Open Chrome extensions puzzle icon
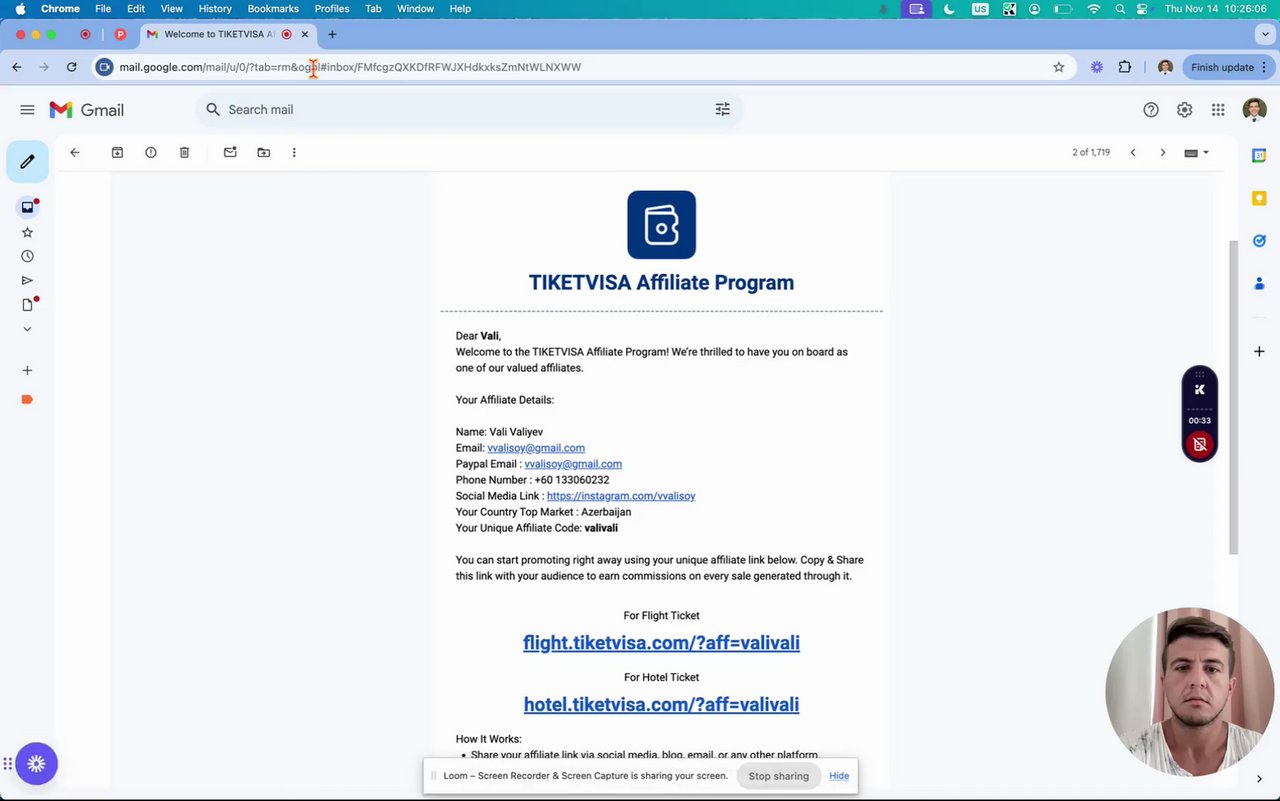 (1125, 67)
